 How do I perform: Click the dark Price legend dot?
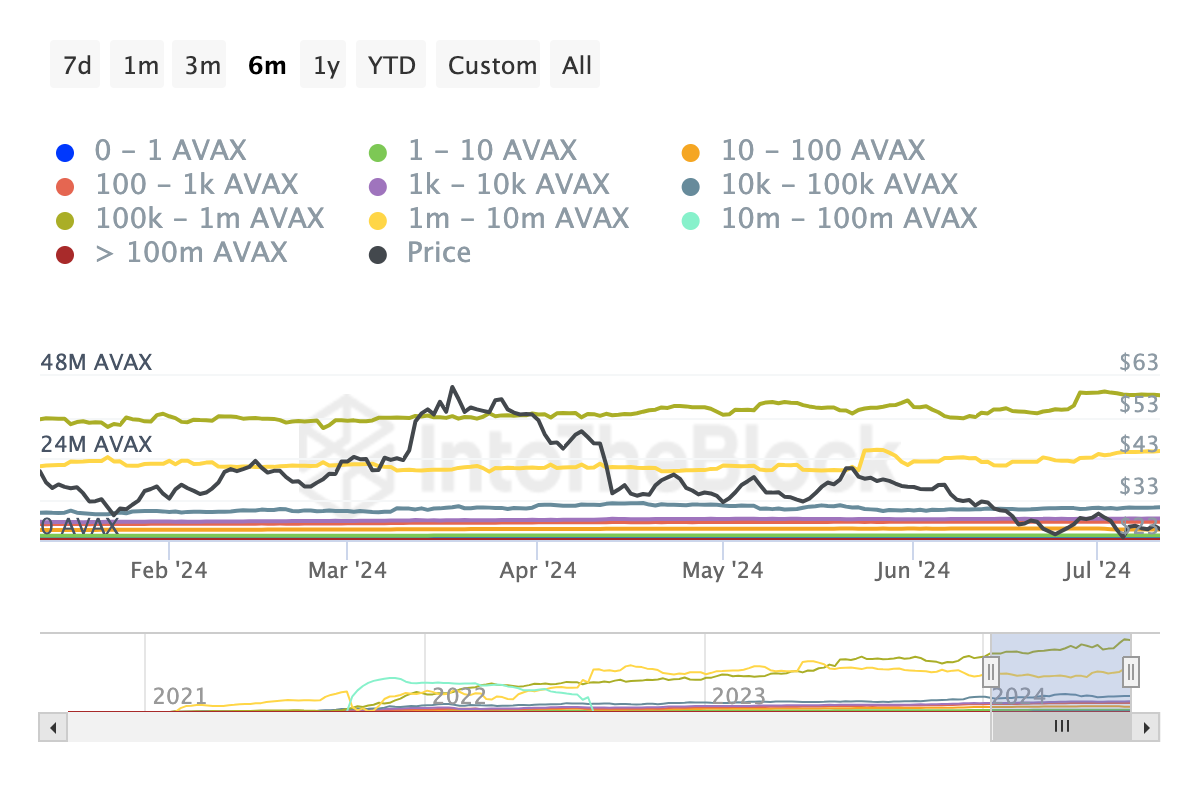click(378, 254)
